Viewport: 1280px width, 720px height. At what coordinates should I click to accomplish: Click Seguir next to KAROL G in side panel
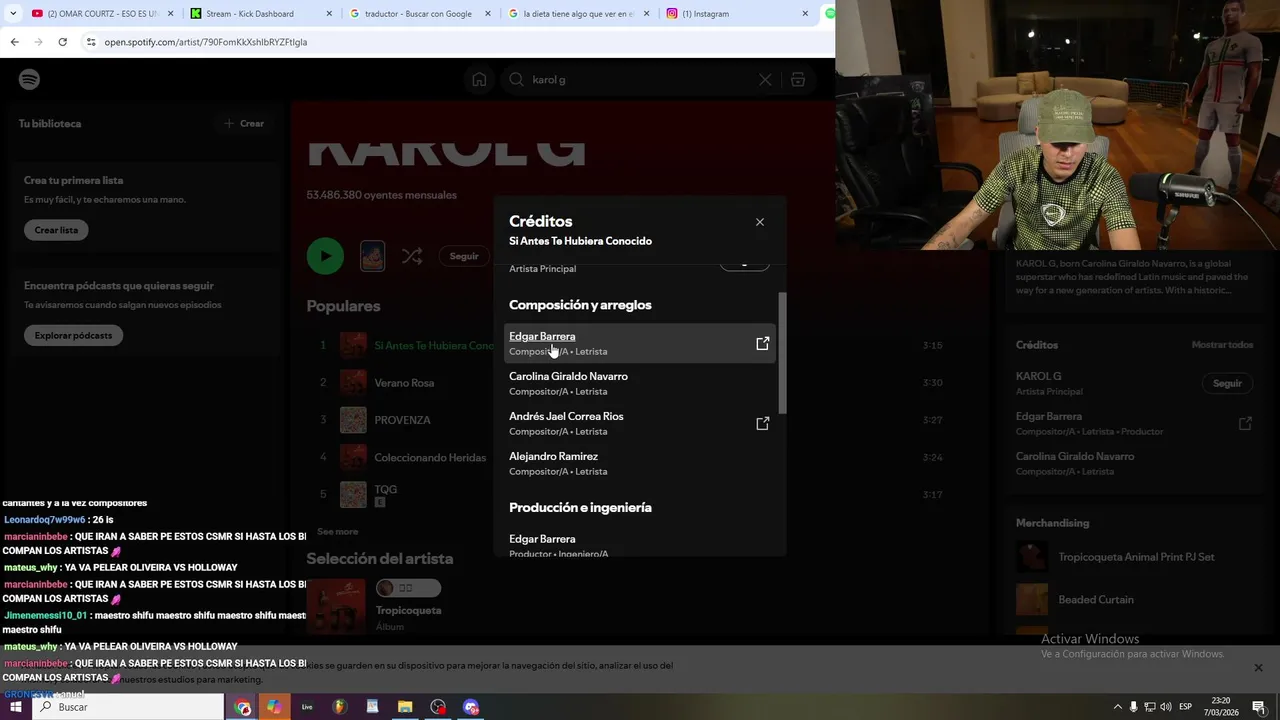[x=1227, y=383]
